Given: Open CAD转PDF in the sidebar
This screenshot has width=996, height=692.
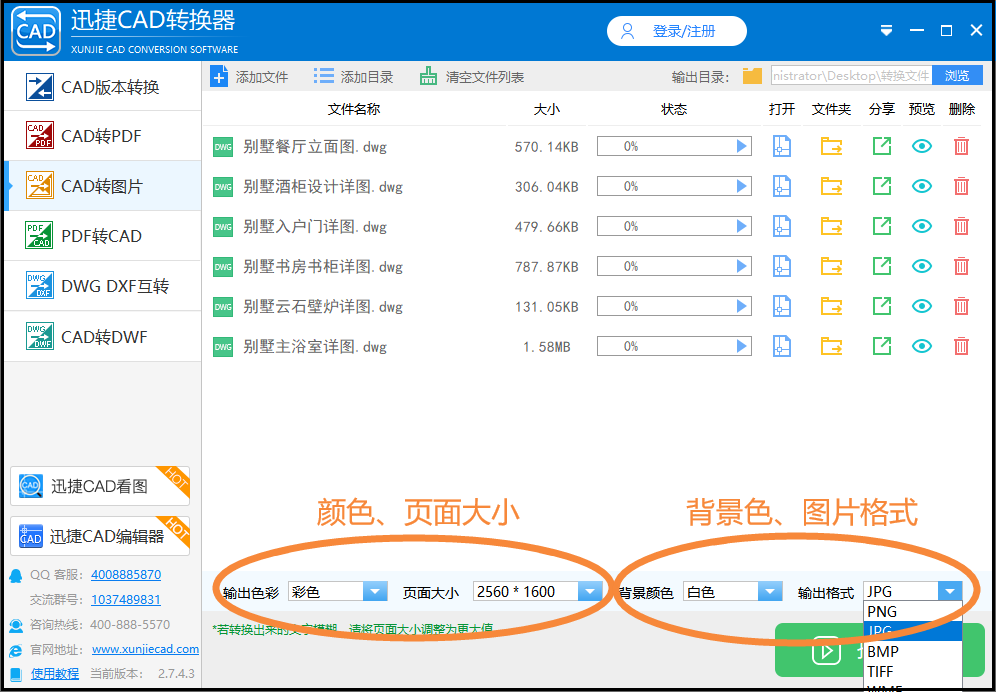Looking at the screenshot, I should pos(103,136).
